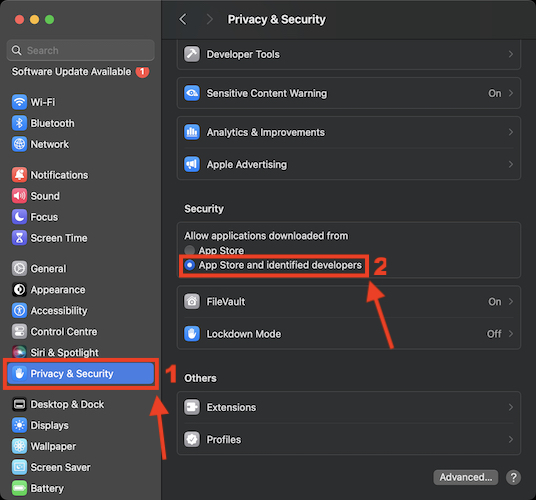Click the FileVault safe icon
This screenshot has height=500, width=536.
pyautogui.click(x=192, y=301)
